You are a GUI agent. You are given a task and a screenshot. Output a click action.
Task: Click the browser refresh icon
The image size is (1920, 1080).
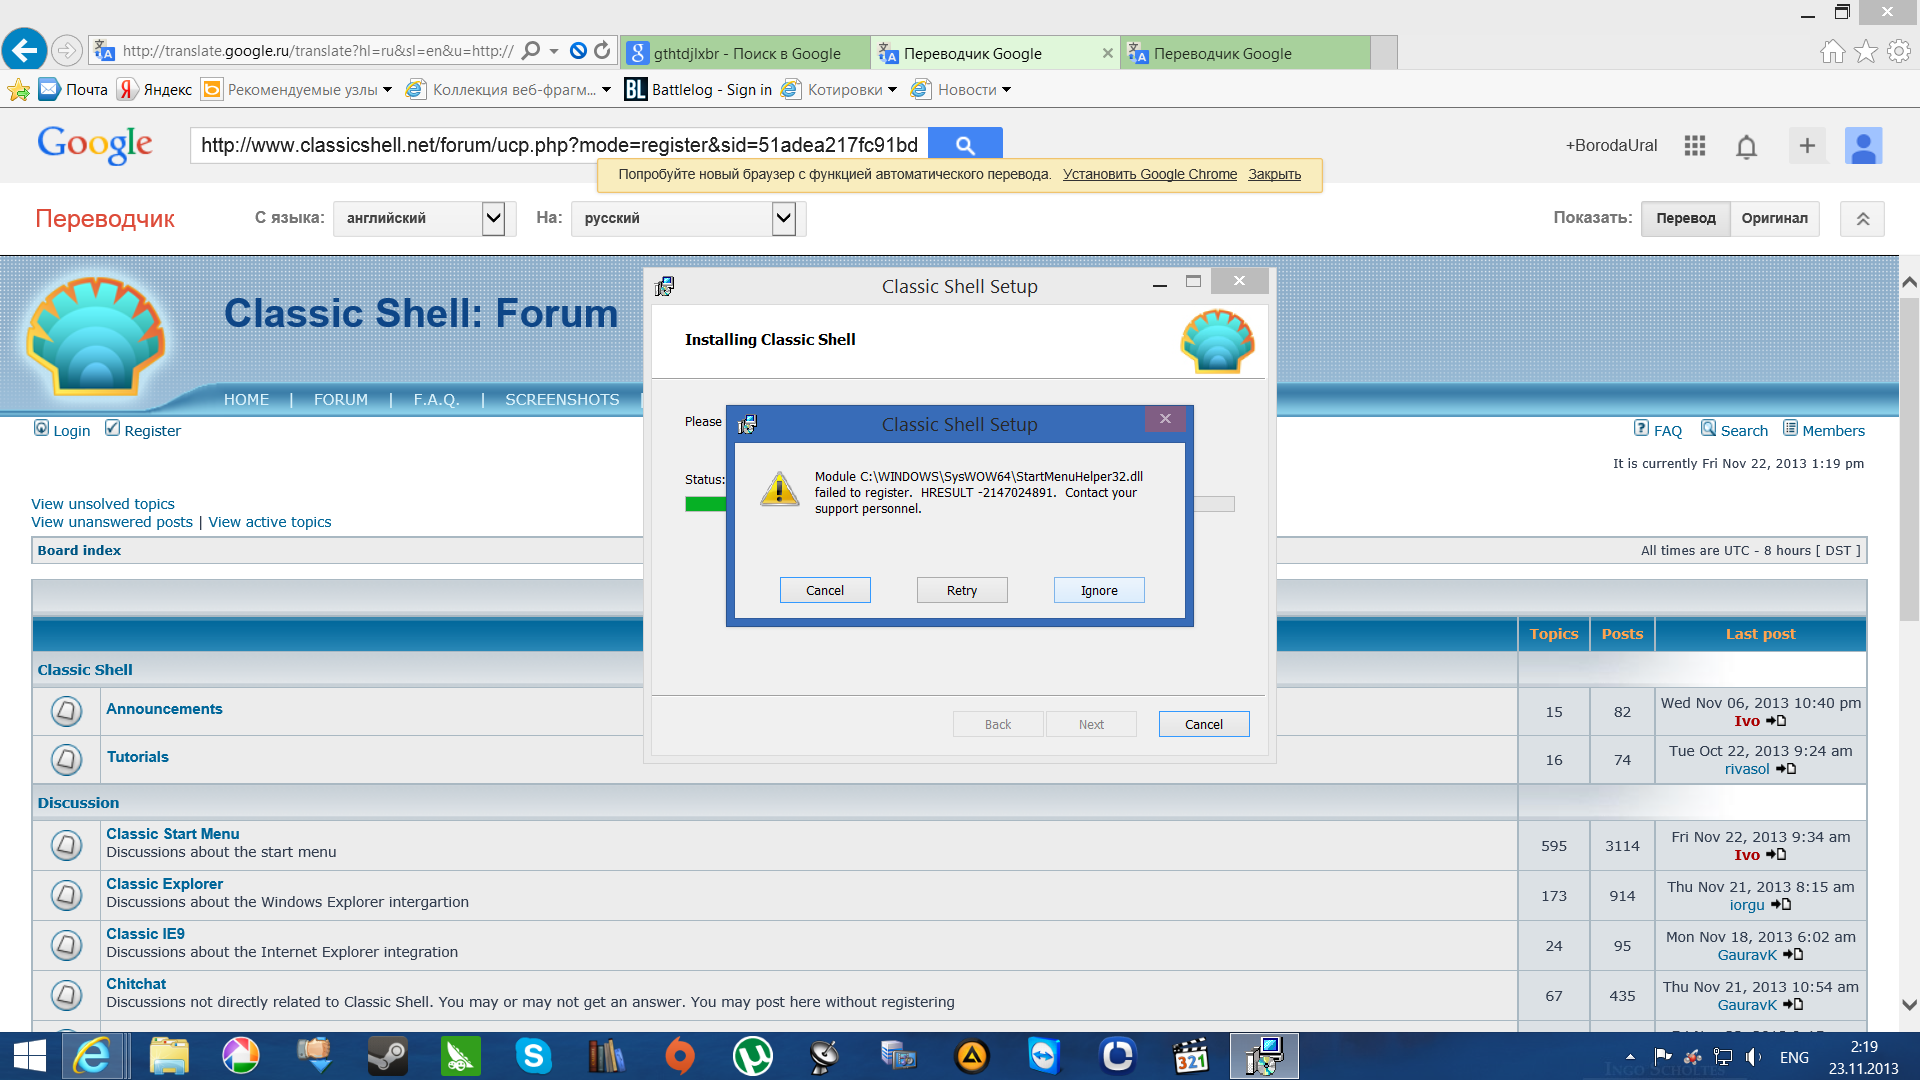[x=602, y=50]
